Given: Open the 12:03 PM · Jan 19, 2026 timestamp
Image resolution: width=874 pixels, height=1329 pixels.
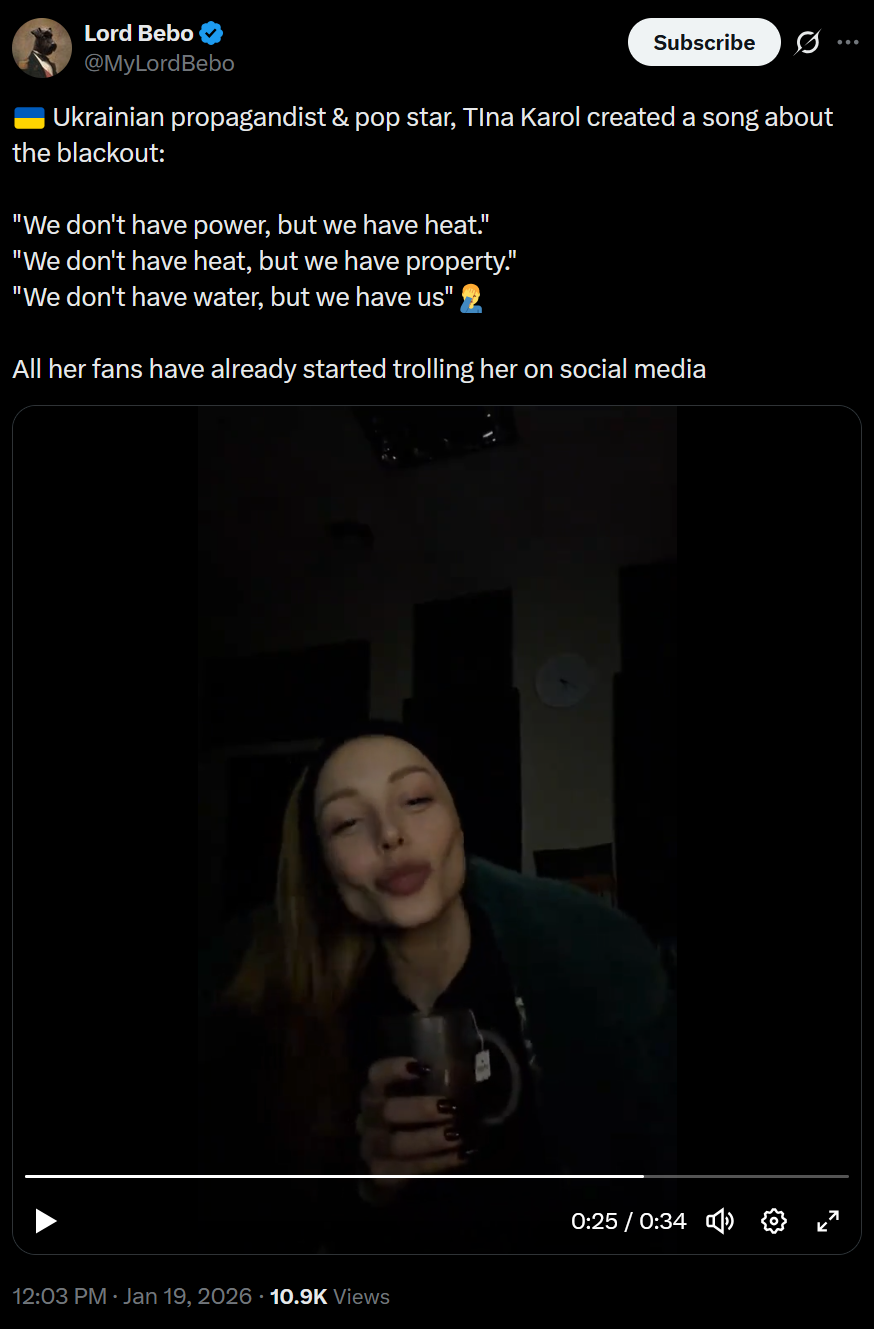Looking at the screenshot, I should (132, 1296).
